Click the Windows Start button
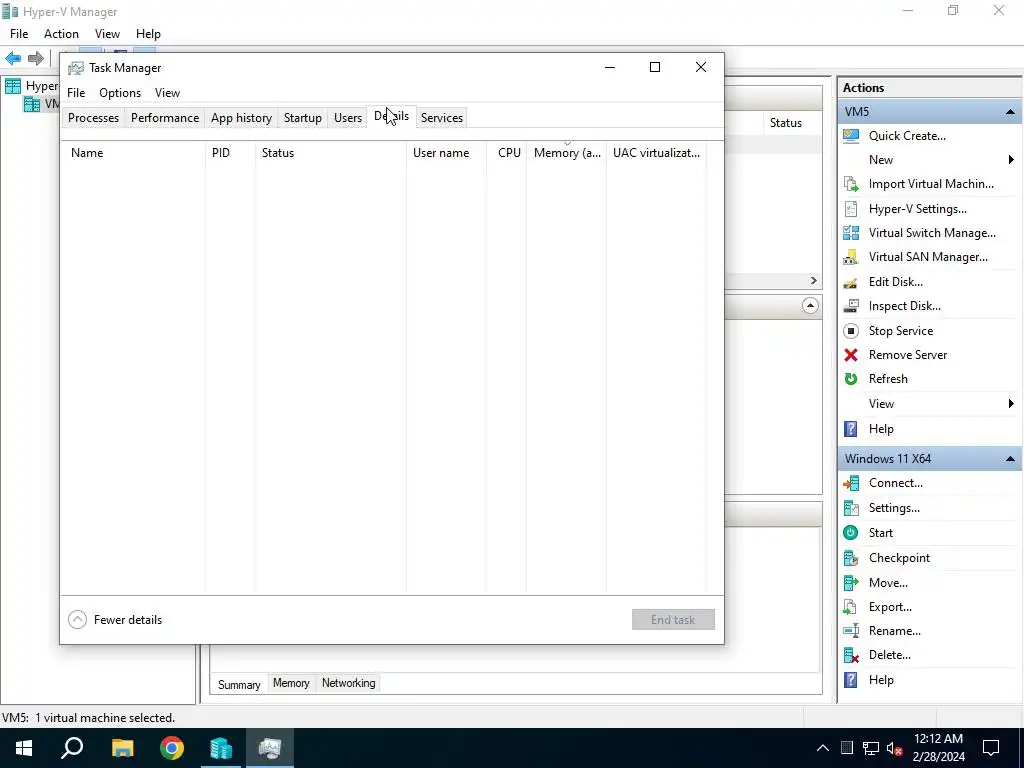 click(x=24, y=748)
